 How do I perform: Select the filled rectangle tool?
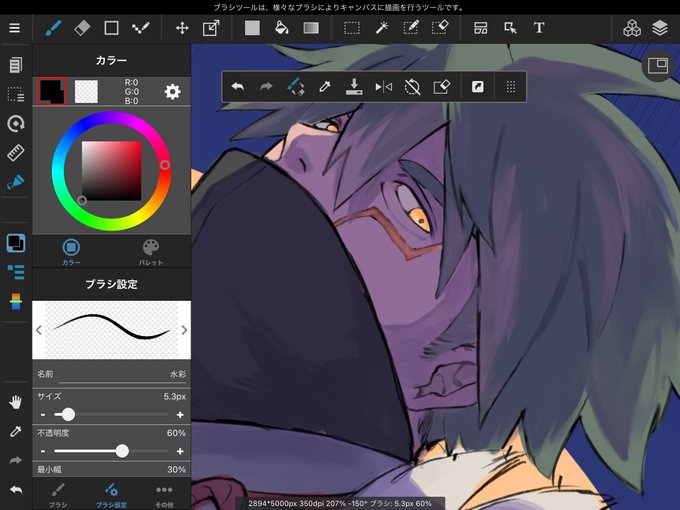click(x=252, y=28)
